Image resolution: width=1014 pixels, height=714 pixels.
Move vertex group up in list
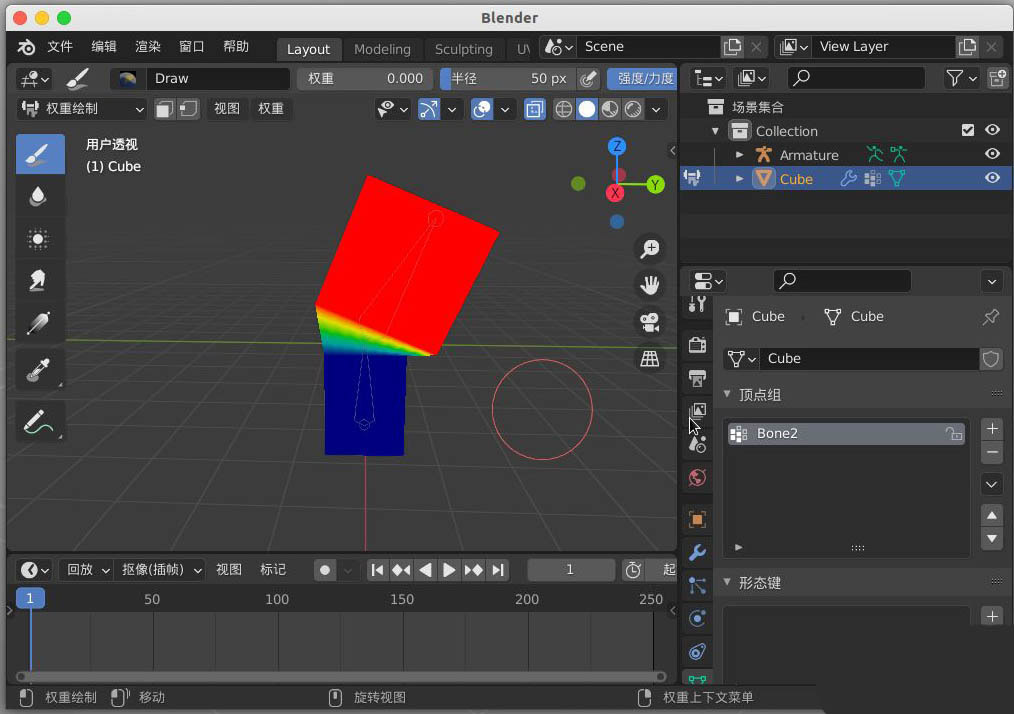(x=992, y=515)
